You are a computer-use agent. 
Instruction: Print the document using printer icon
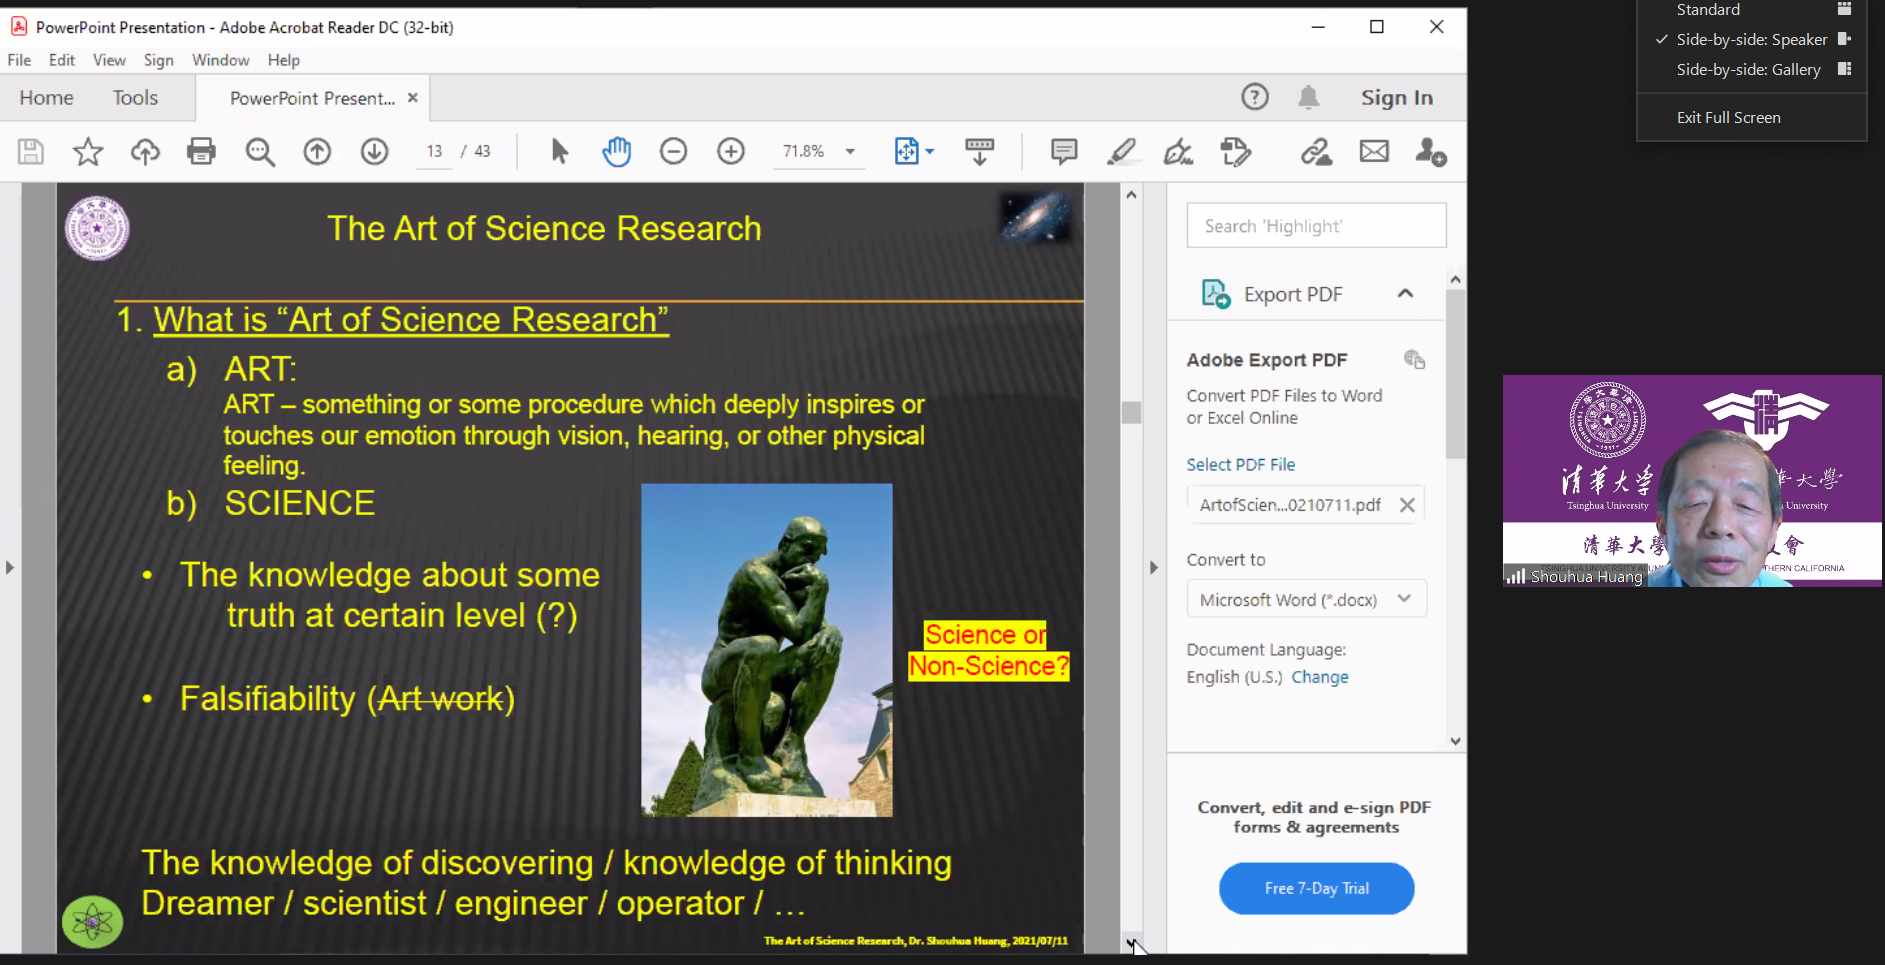coord(202,152)
